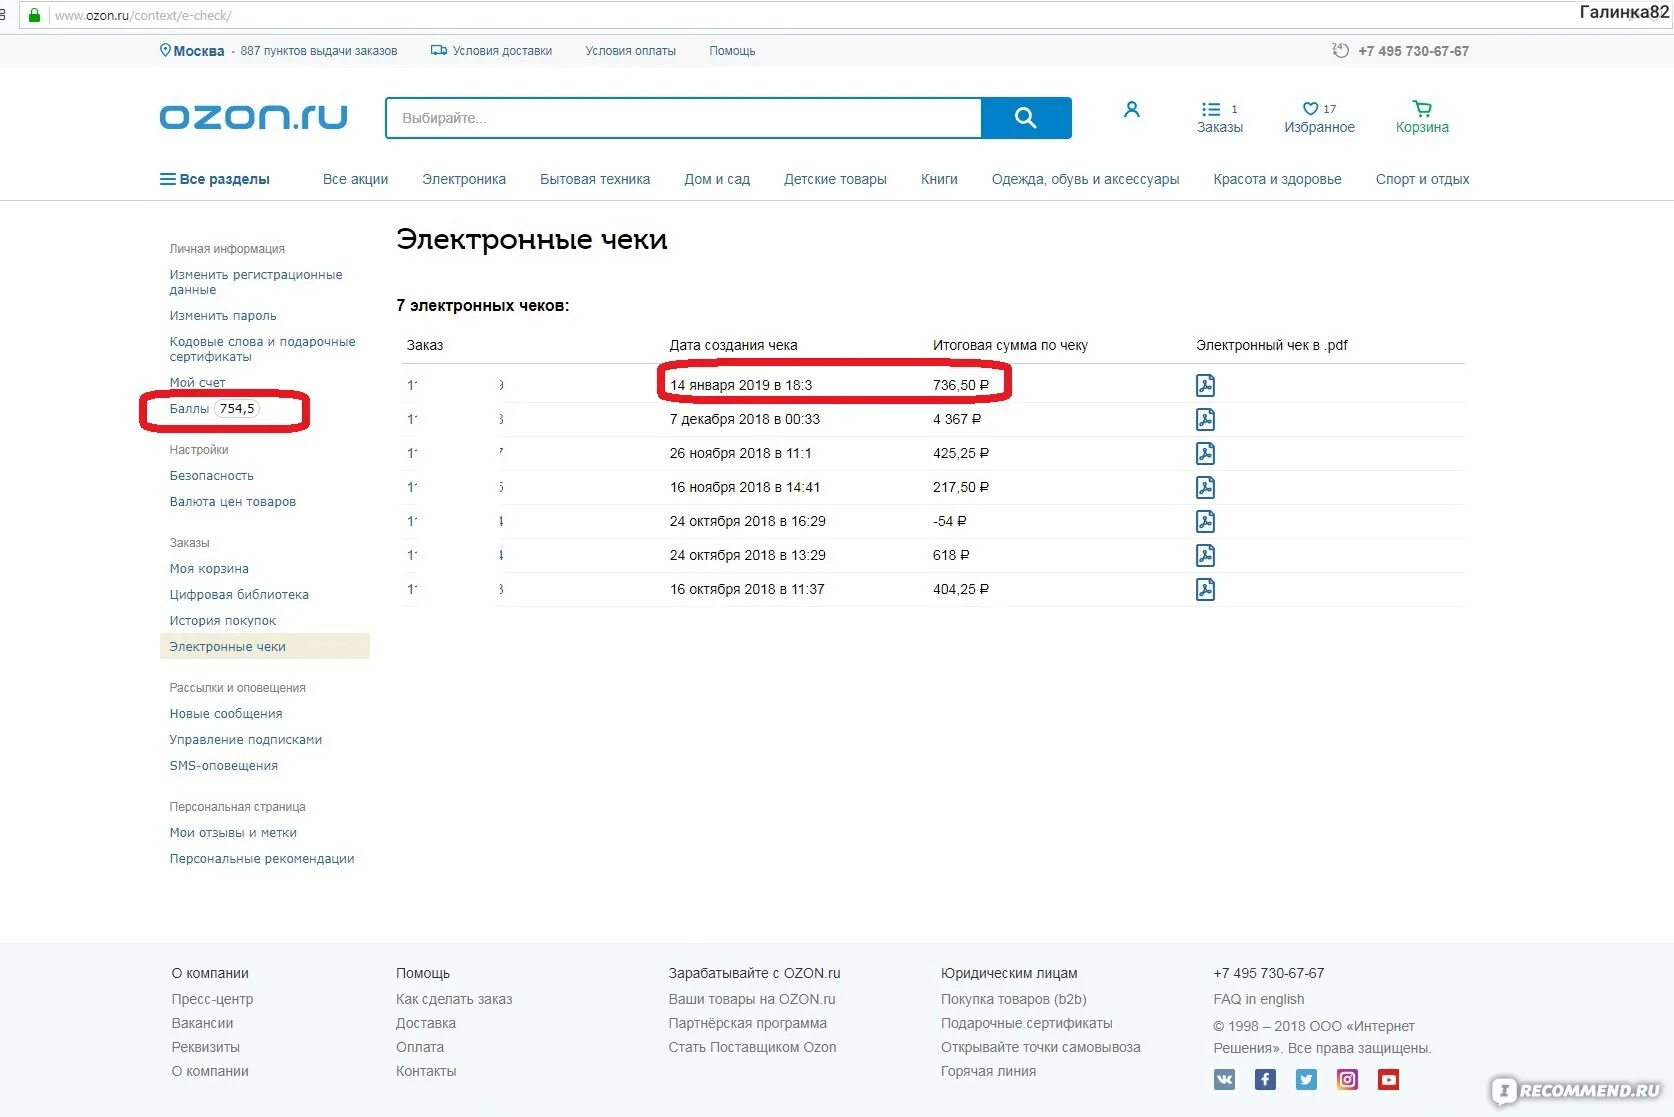1674x1117 pixels.
Task: Click the browser address bar URL
Action: pyautogui.click(x=143, y=16)
